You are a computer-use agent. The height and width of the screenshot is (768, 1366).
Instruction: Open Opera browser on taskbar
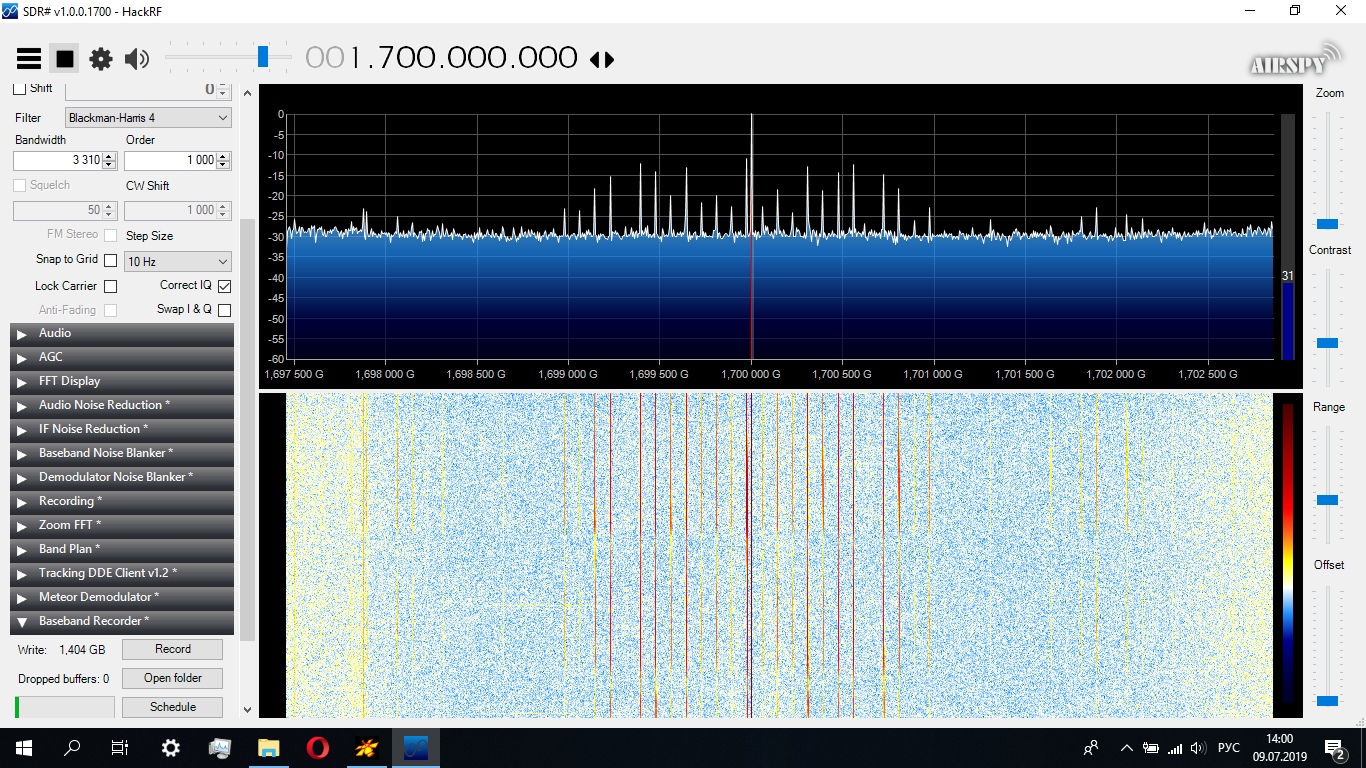tap(317, 748)
